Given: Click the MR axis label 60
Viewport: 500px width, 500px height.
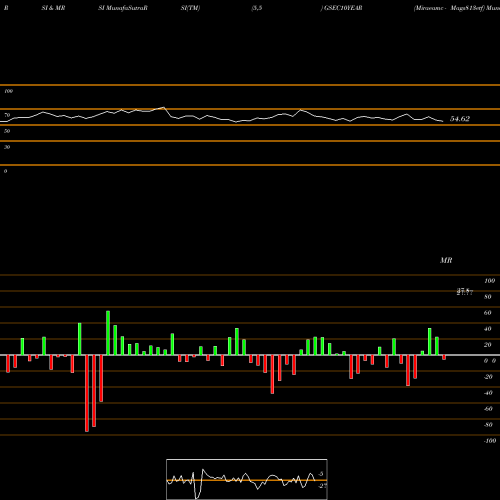Looking at the screenshot, I should click(488, 313).
